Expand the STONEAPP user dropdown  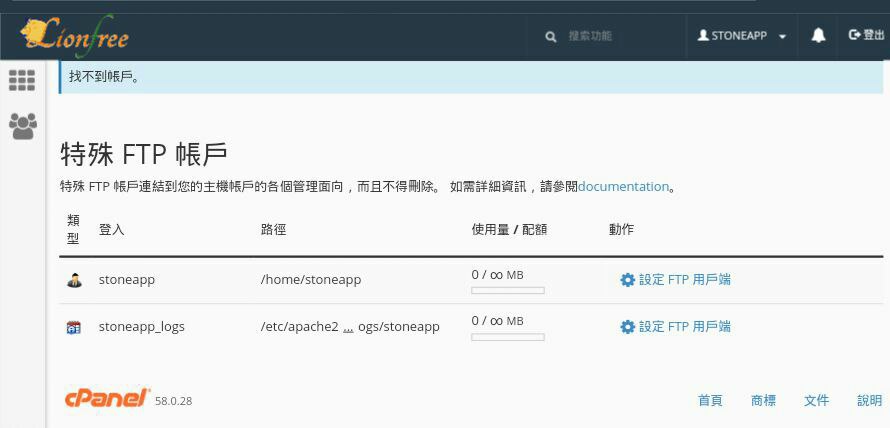pyautogui.click(x=742, y=36)
